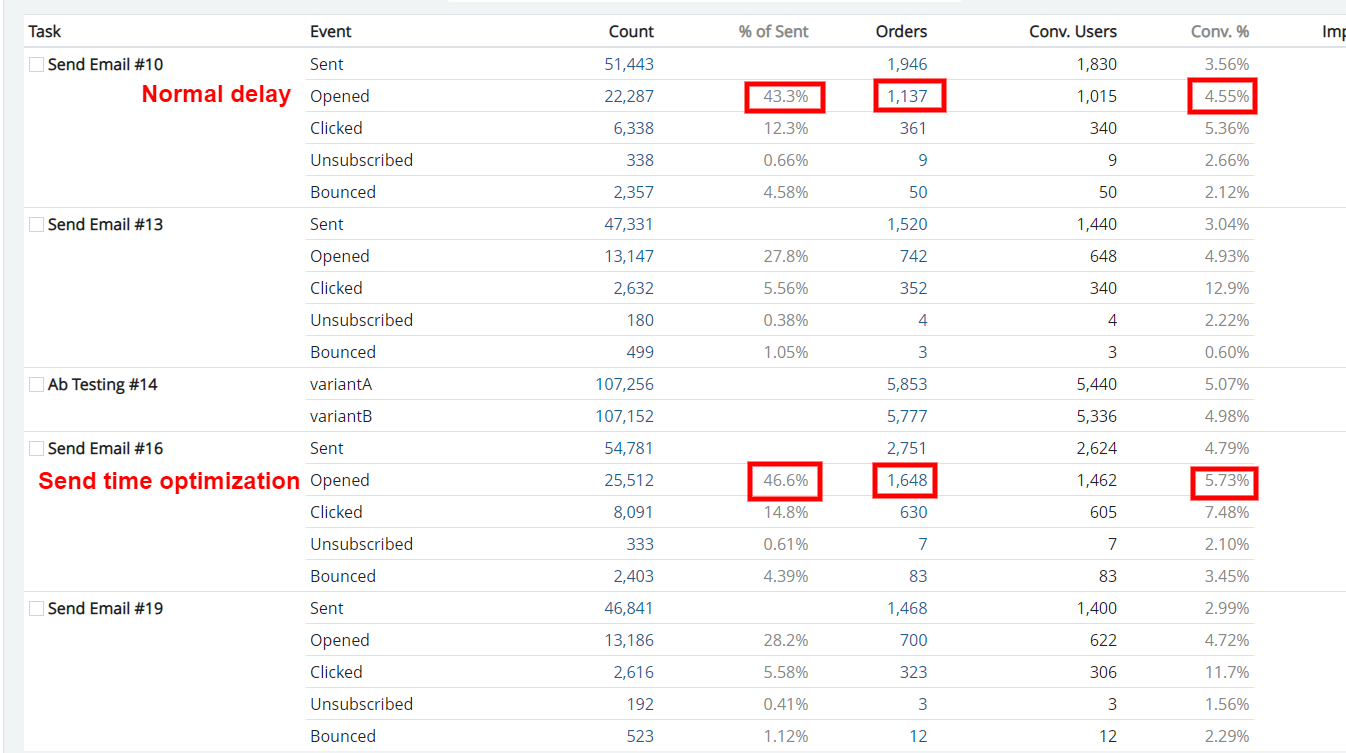Open the Orders link 1,946 in Sent row
Screen dimensions: 1346x753
point(909,63)
